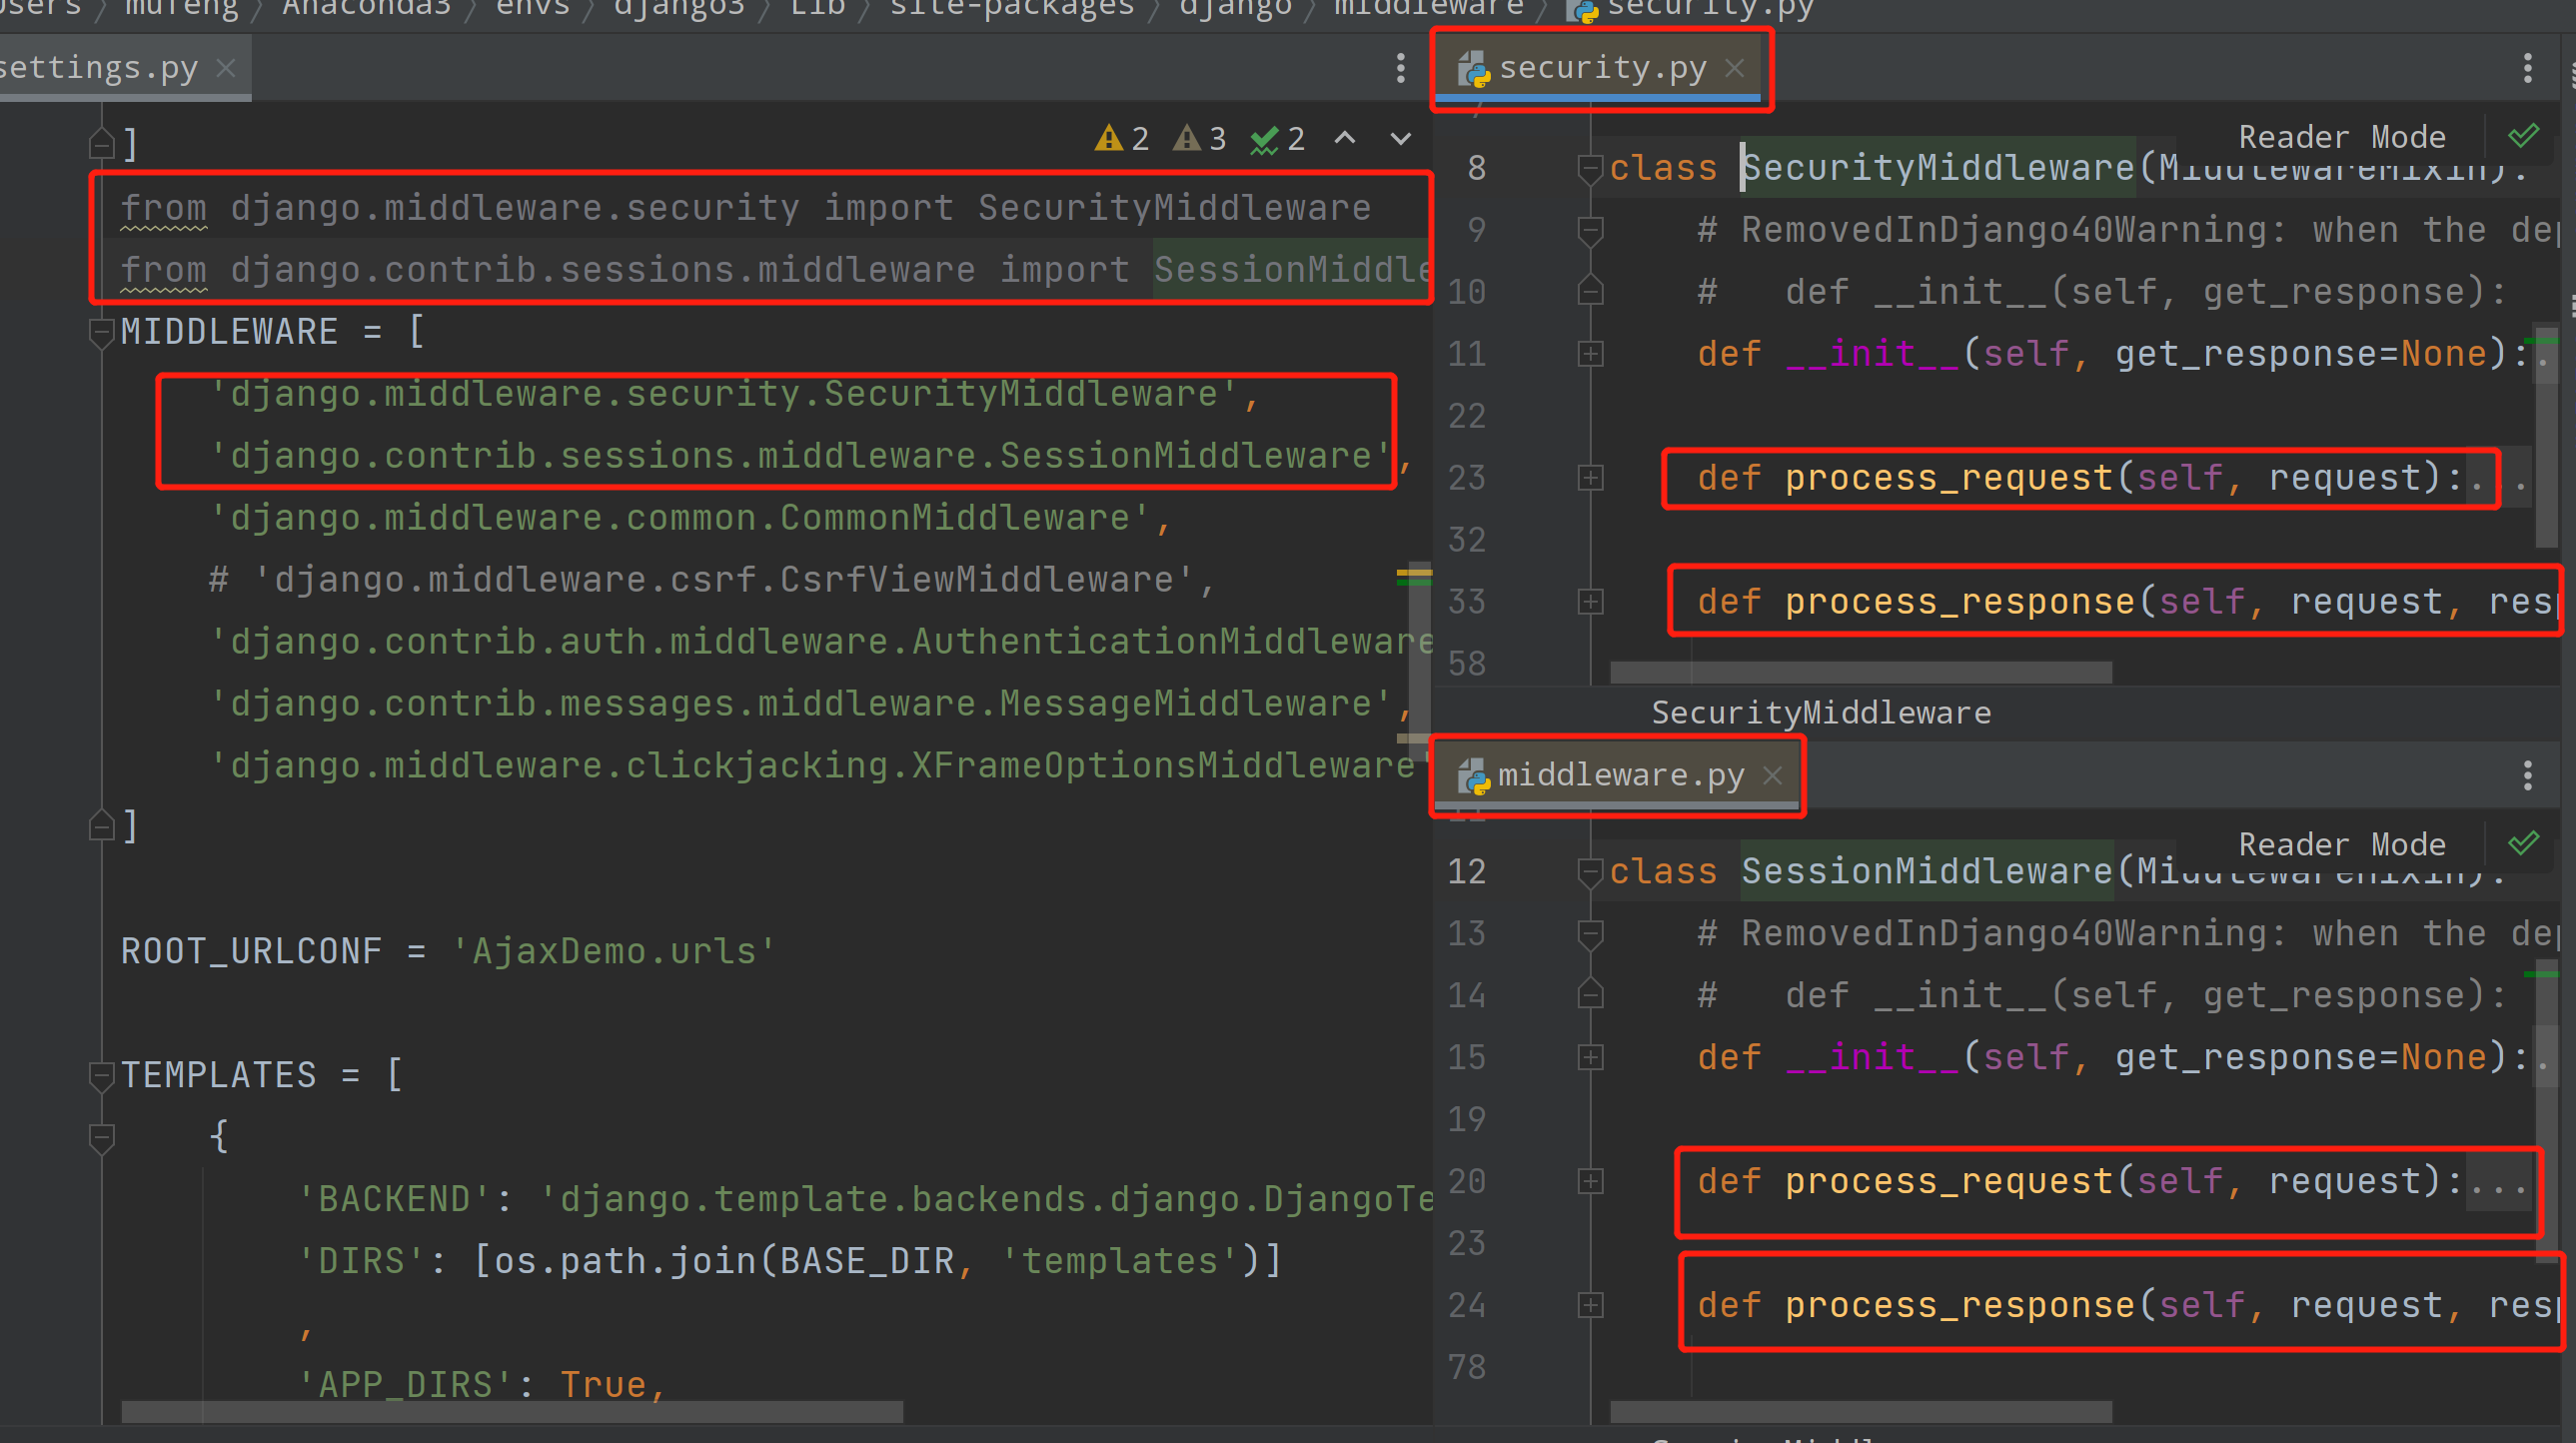Close the settings.py tab
Image resolution: width=2576 pixels, height=1443 pixels.
[226, 68]
